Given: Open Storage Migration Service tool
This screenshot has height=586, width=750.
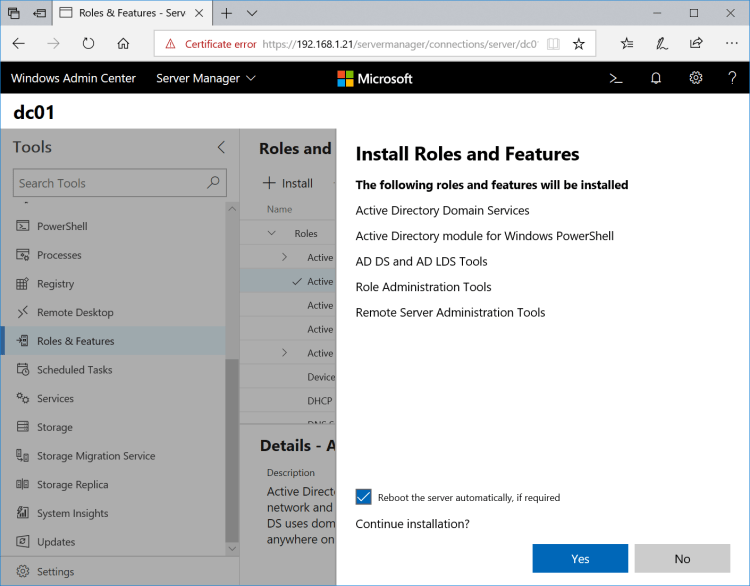Looking at the screenshot, I should 96,456.
